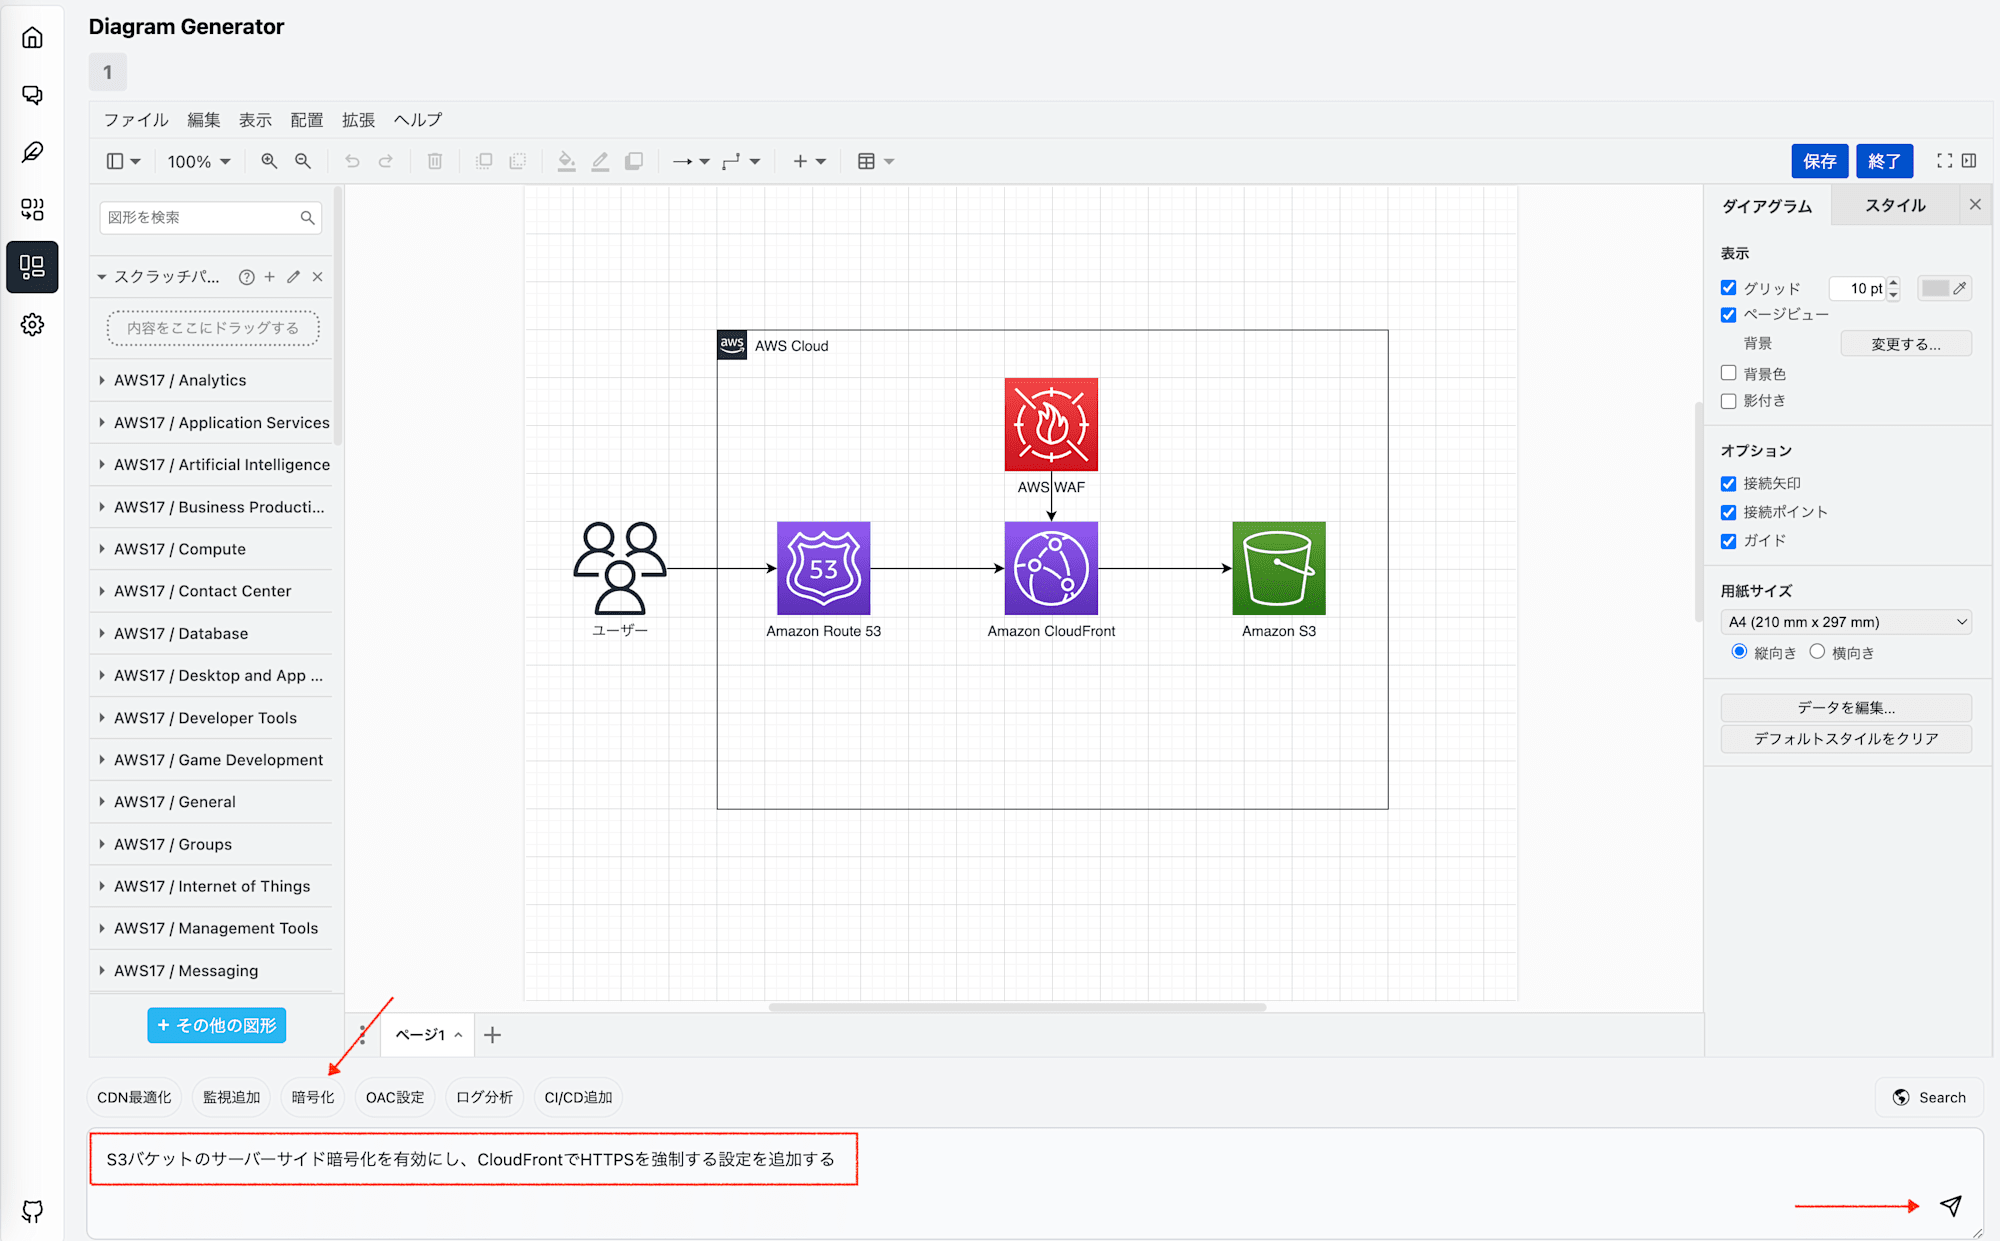The image size is (2000, 1241).
Task: Click the 終了 button
Action: (1884, 161)
